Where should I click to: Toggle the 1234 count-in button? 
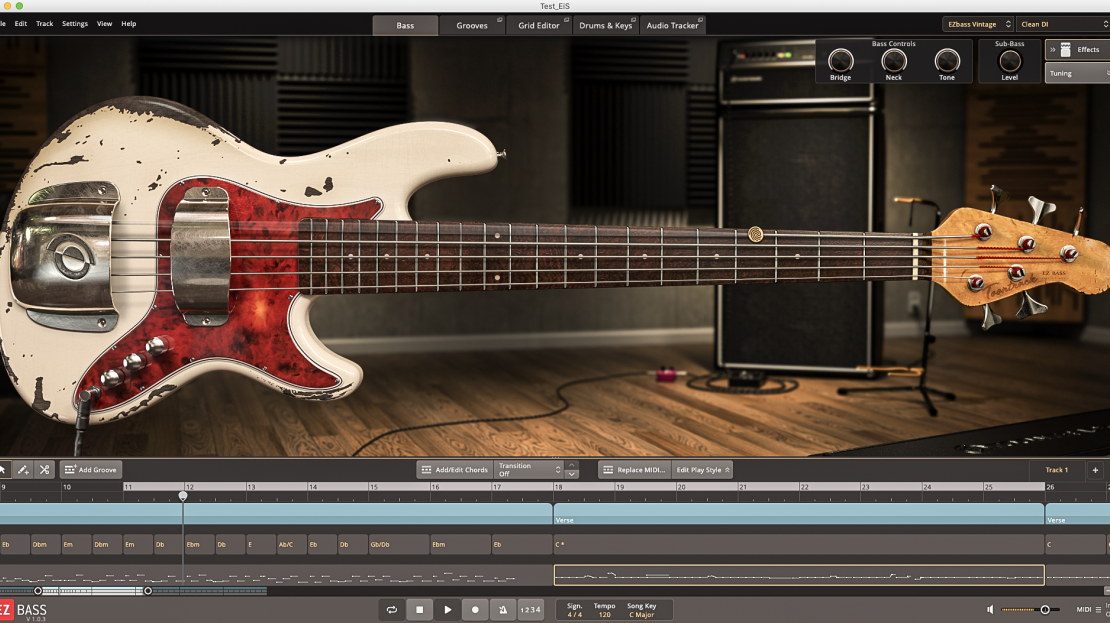[x=530, y=609]
